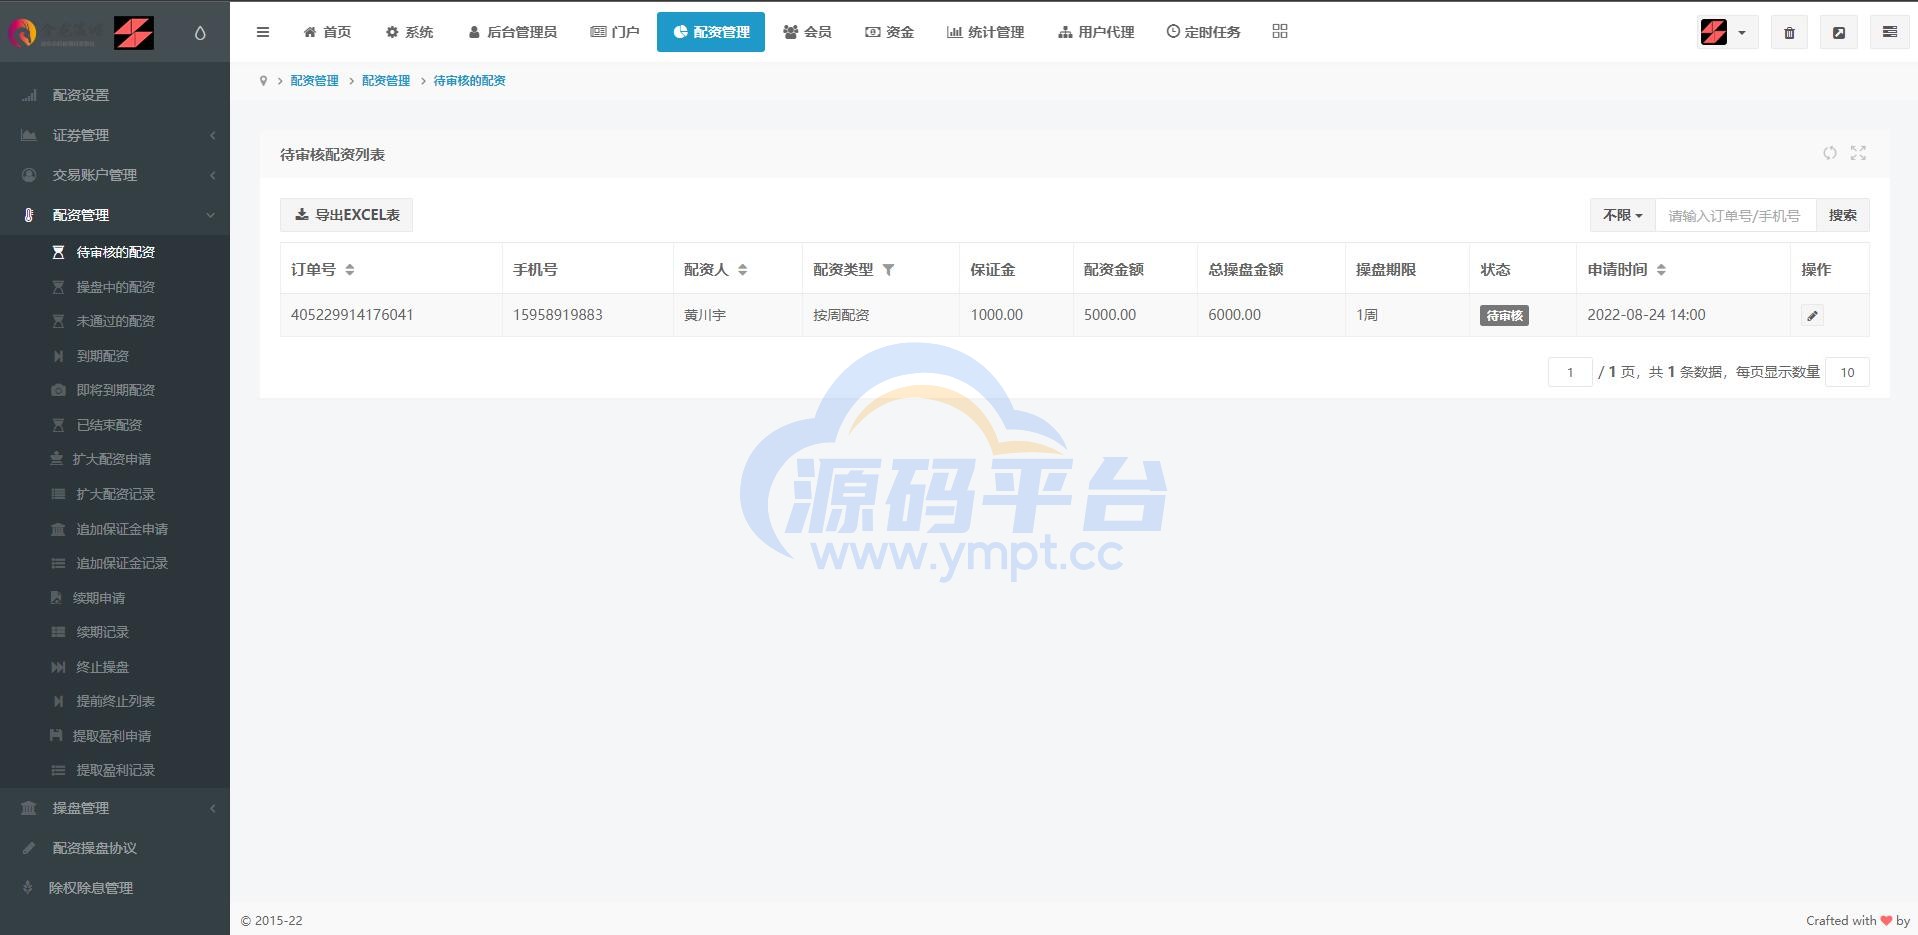Open 已结束配资 sidebar item
Viewport: 1918px width, 935px height.
[115, 425]
